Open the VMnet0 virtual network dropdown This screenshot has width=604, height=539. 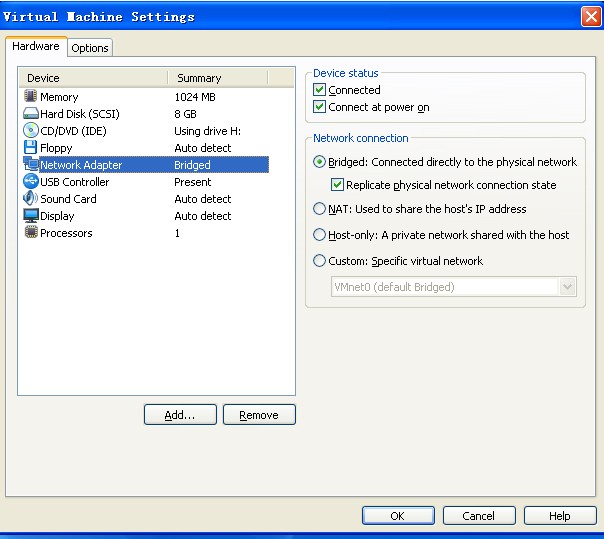pos(568,287)
